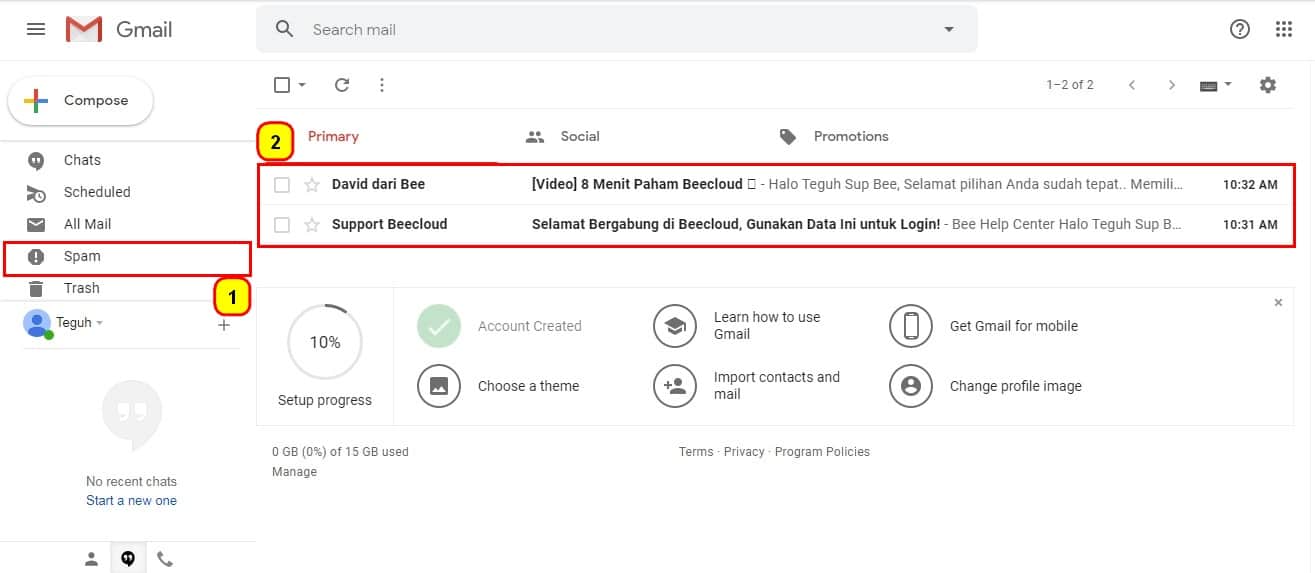The height and width of the screenshot is (573, 1315).
Task: Toggle the select all messages checkbox
Action: coord(282,85)
